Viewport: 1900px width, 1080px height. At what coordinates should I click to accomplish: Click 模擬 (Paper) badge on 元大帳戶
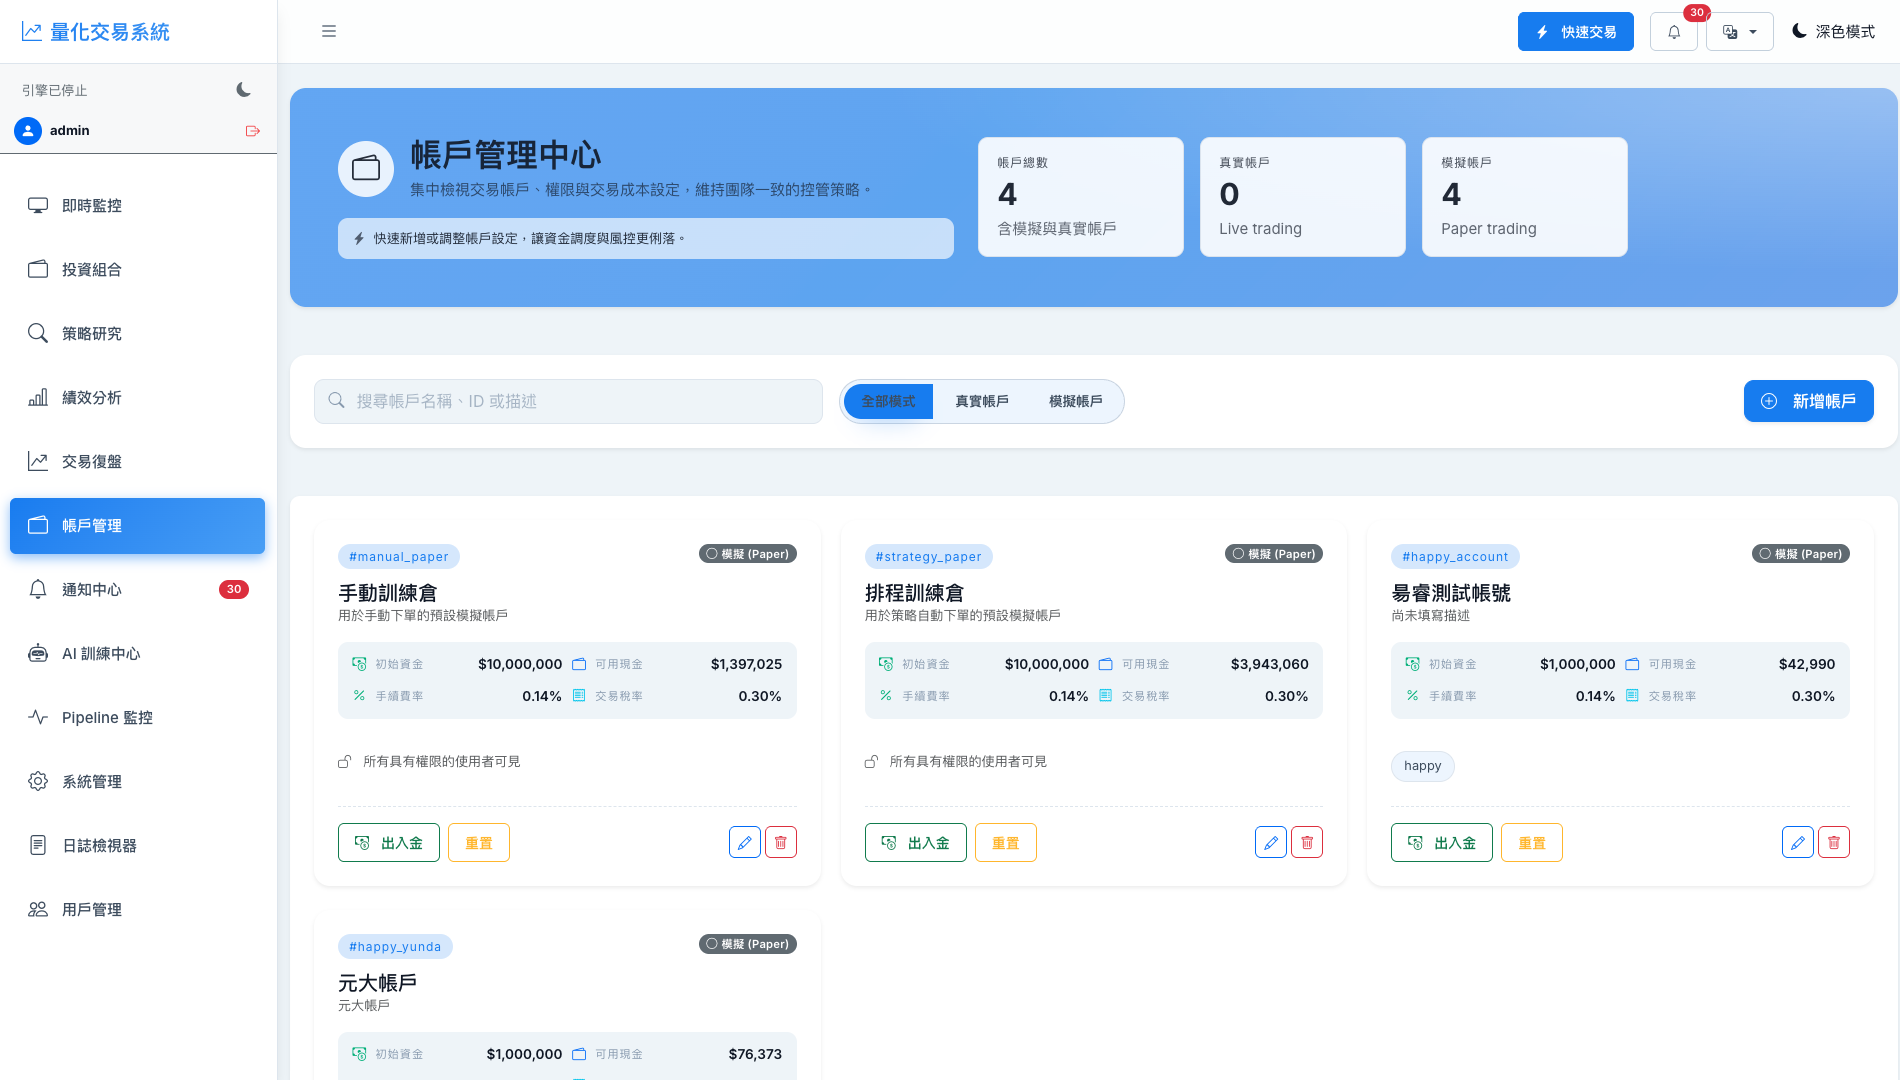click(748, 944)
